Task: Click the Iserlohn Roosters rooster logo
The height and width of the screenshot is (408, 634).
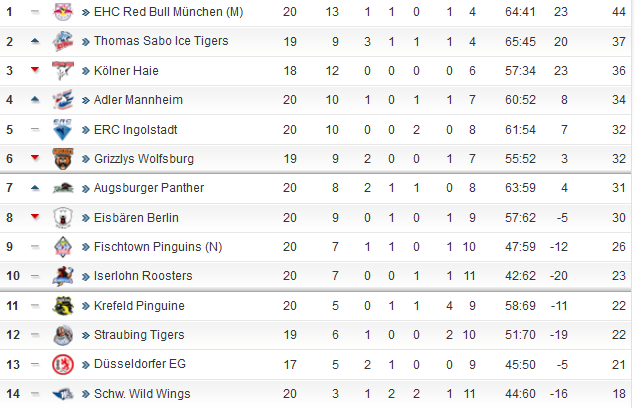Action: (x=63, y=276)
